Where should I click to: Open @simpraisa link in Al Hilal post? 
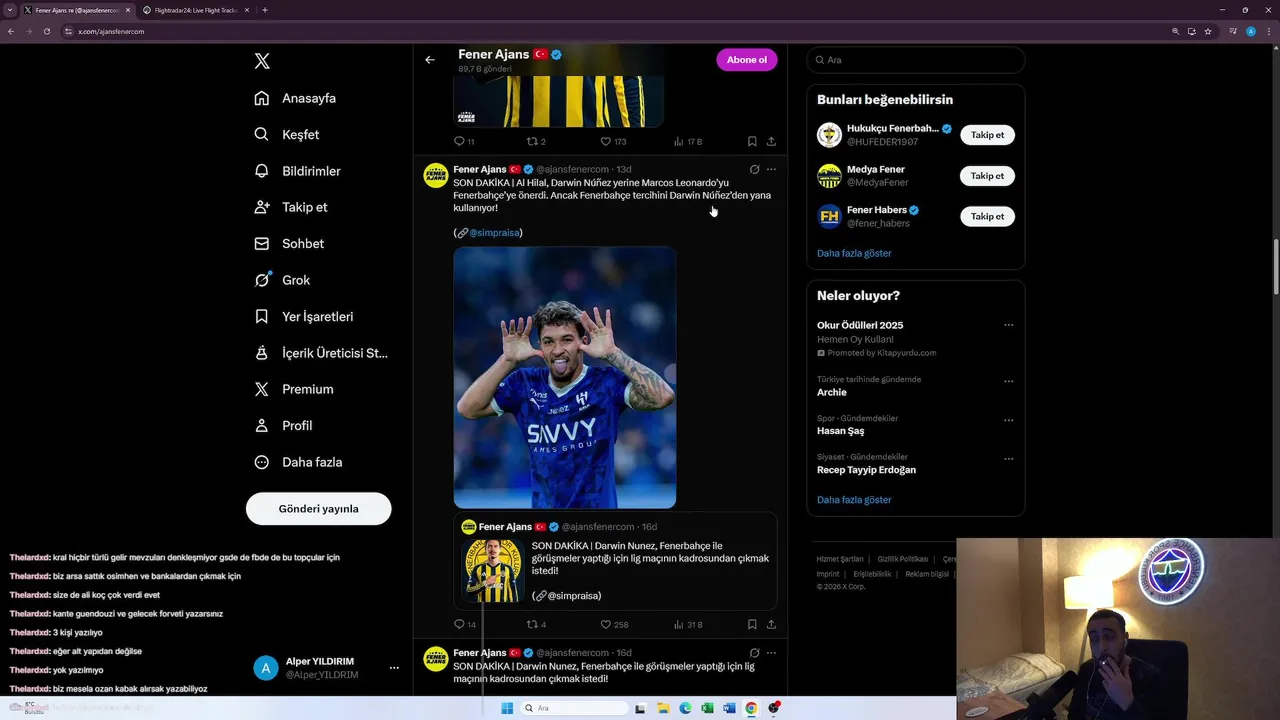494,232
